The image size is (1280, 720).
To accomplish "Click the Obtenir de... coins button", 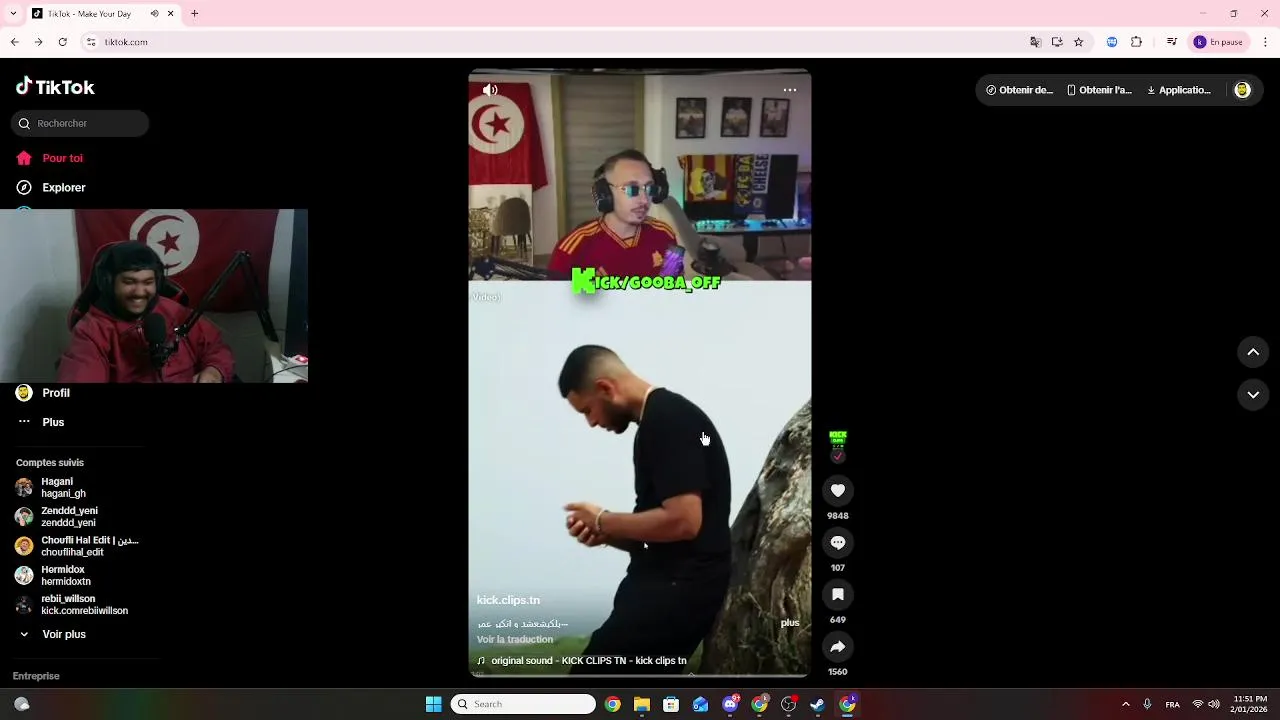I will (1019, 90).
